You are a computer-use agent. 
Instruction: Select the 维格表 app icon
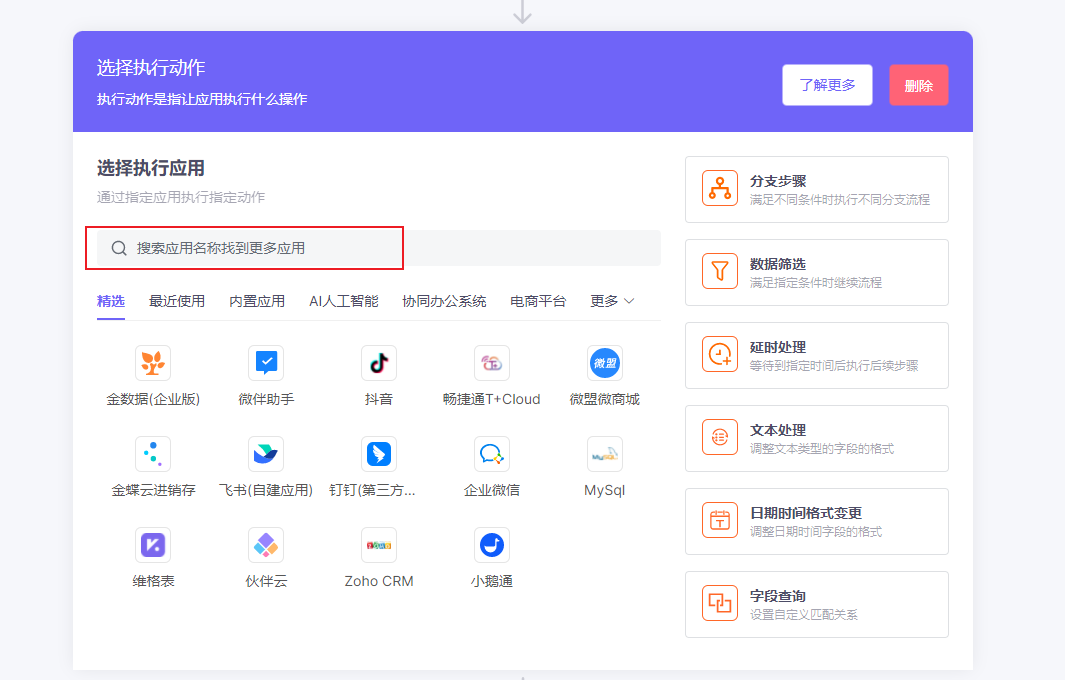(x=153, y=545)
